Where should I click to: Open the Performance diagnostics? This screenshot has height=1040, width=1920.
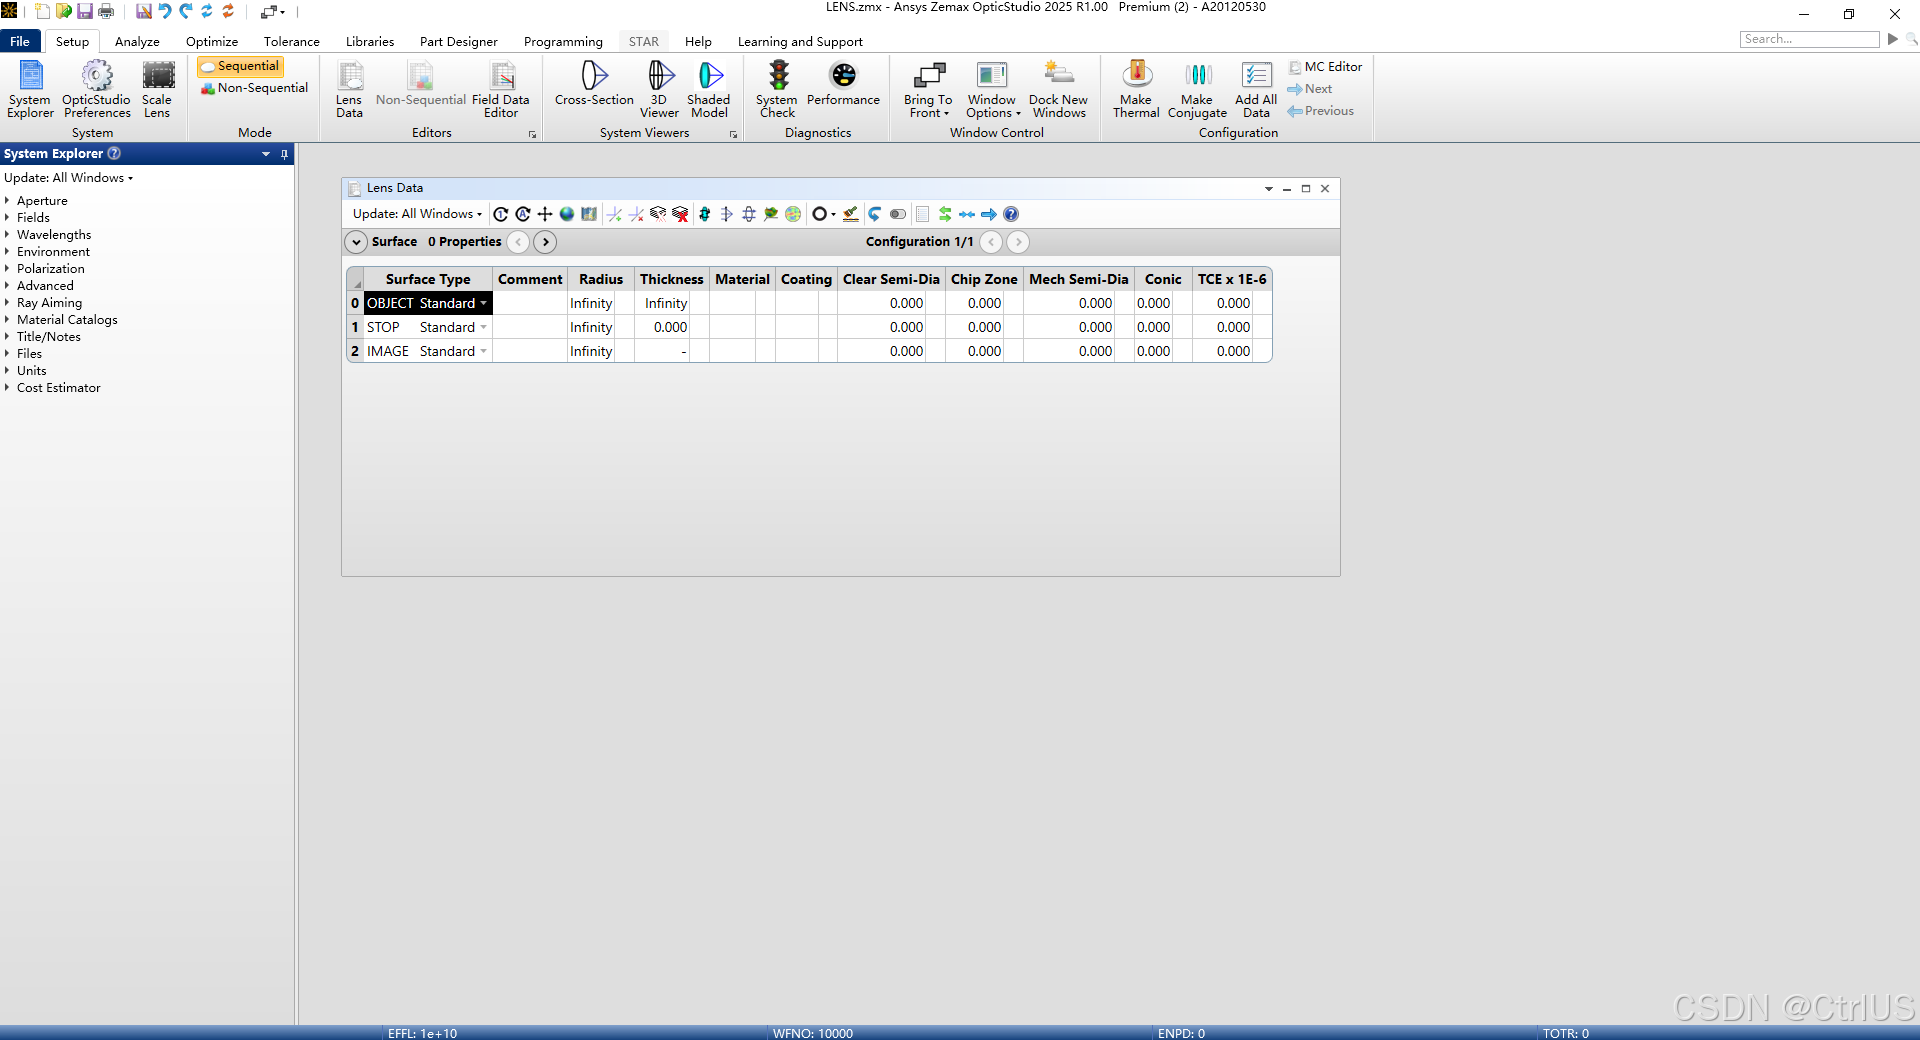843,84
